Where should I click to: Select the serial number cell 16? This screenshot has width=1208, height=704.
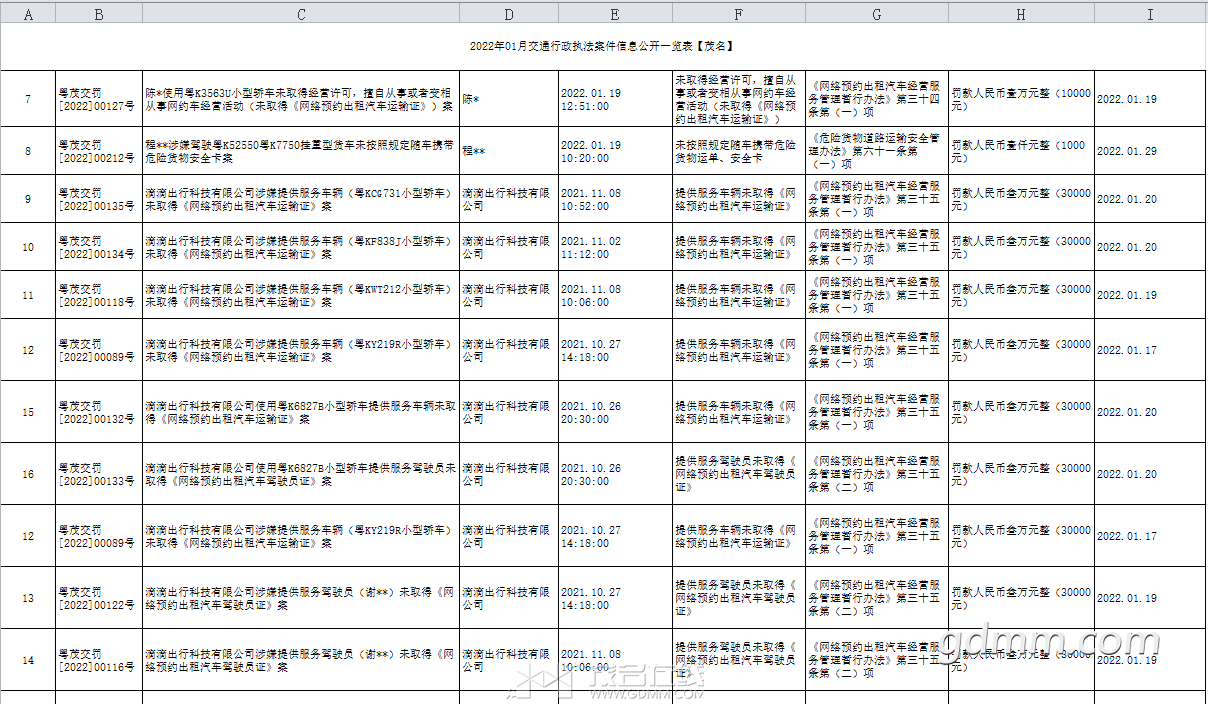28,474
